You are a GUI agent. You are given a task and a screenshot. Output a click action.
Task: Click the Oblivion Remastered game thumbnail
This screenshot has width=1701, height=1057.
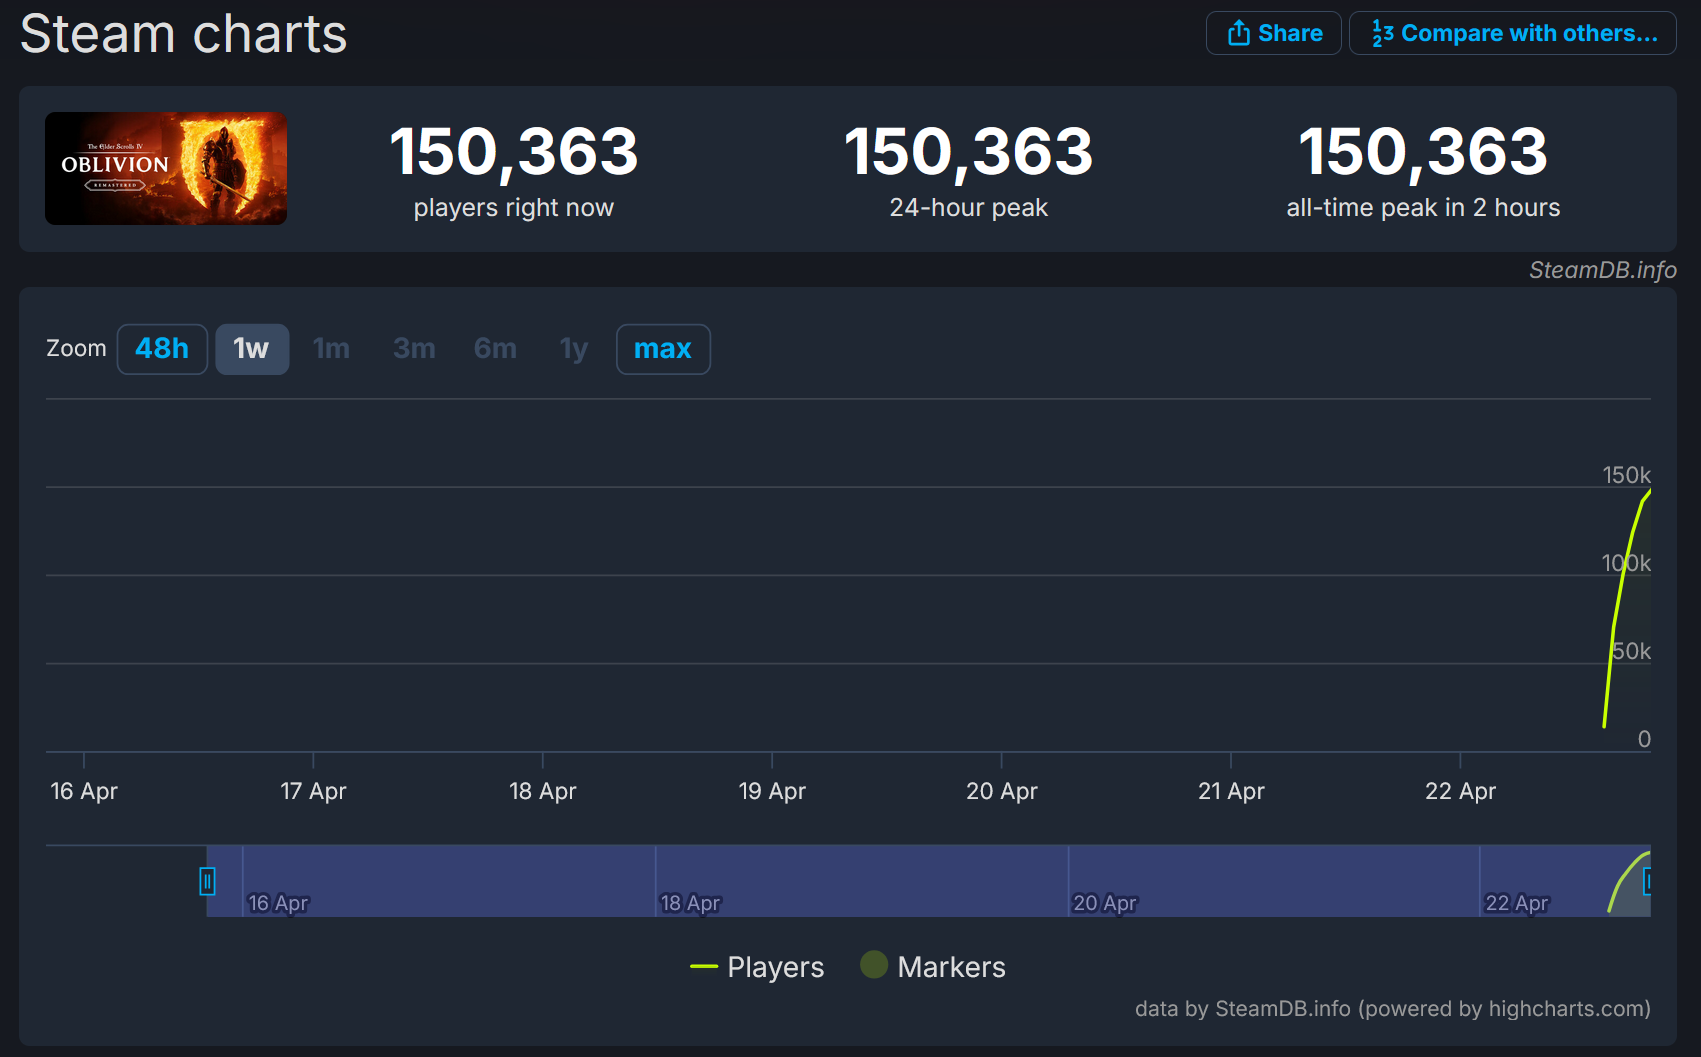click(x=166, y=168)
